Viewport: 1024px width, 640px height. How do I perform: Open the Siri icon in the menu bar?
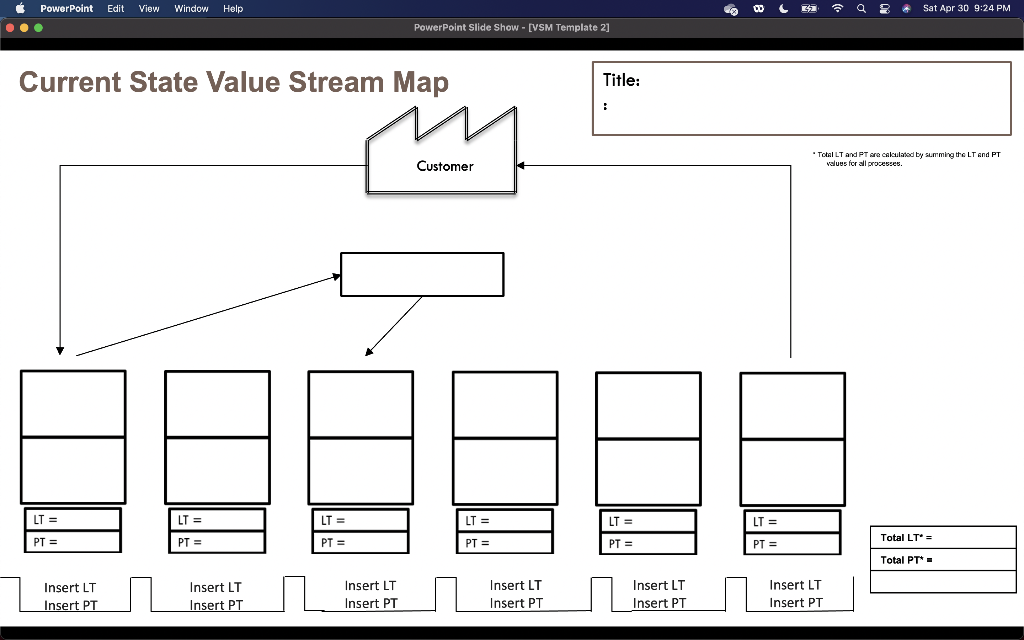906,9
